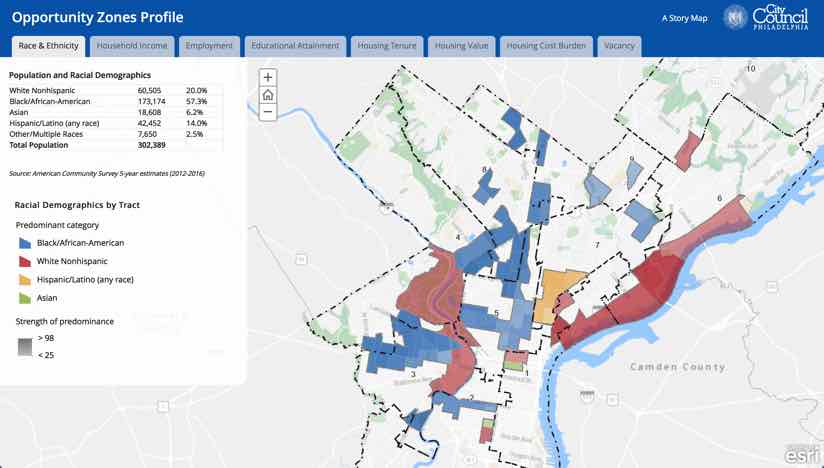Viewport: 824px width, 468px height.
Task: Click the Predominant category legend label
Action: (x=57, y=225)
